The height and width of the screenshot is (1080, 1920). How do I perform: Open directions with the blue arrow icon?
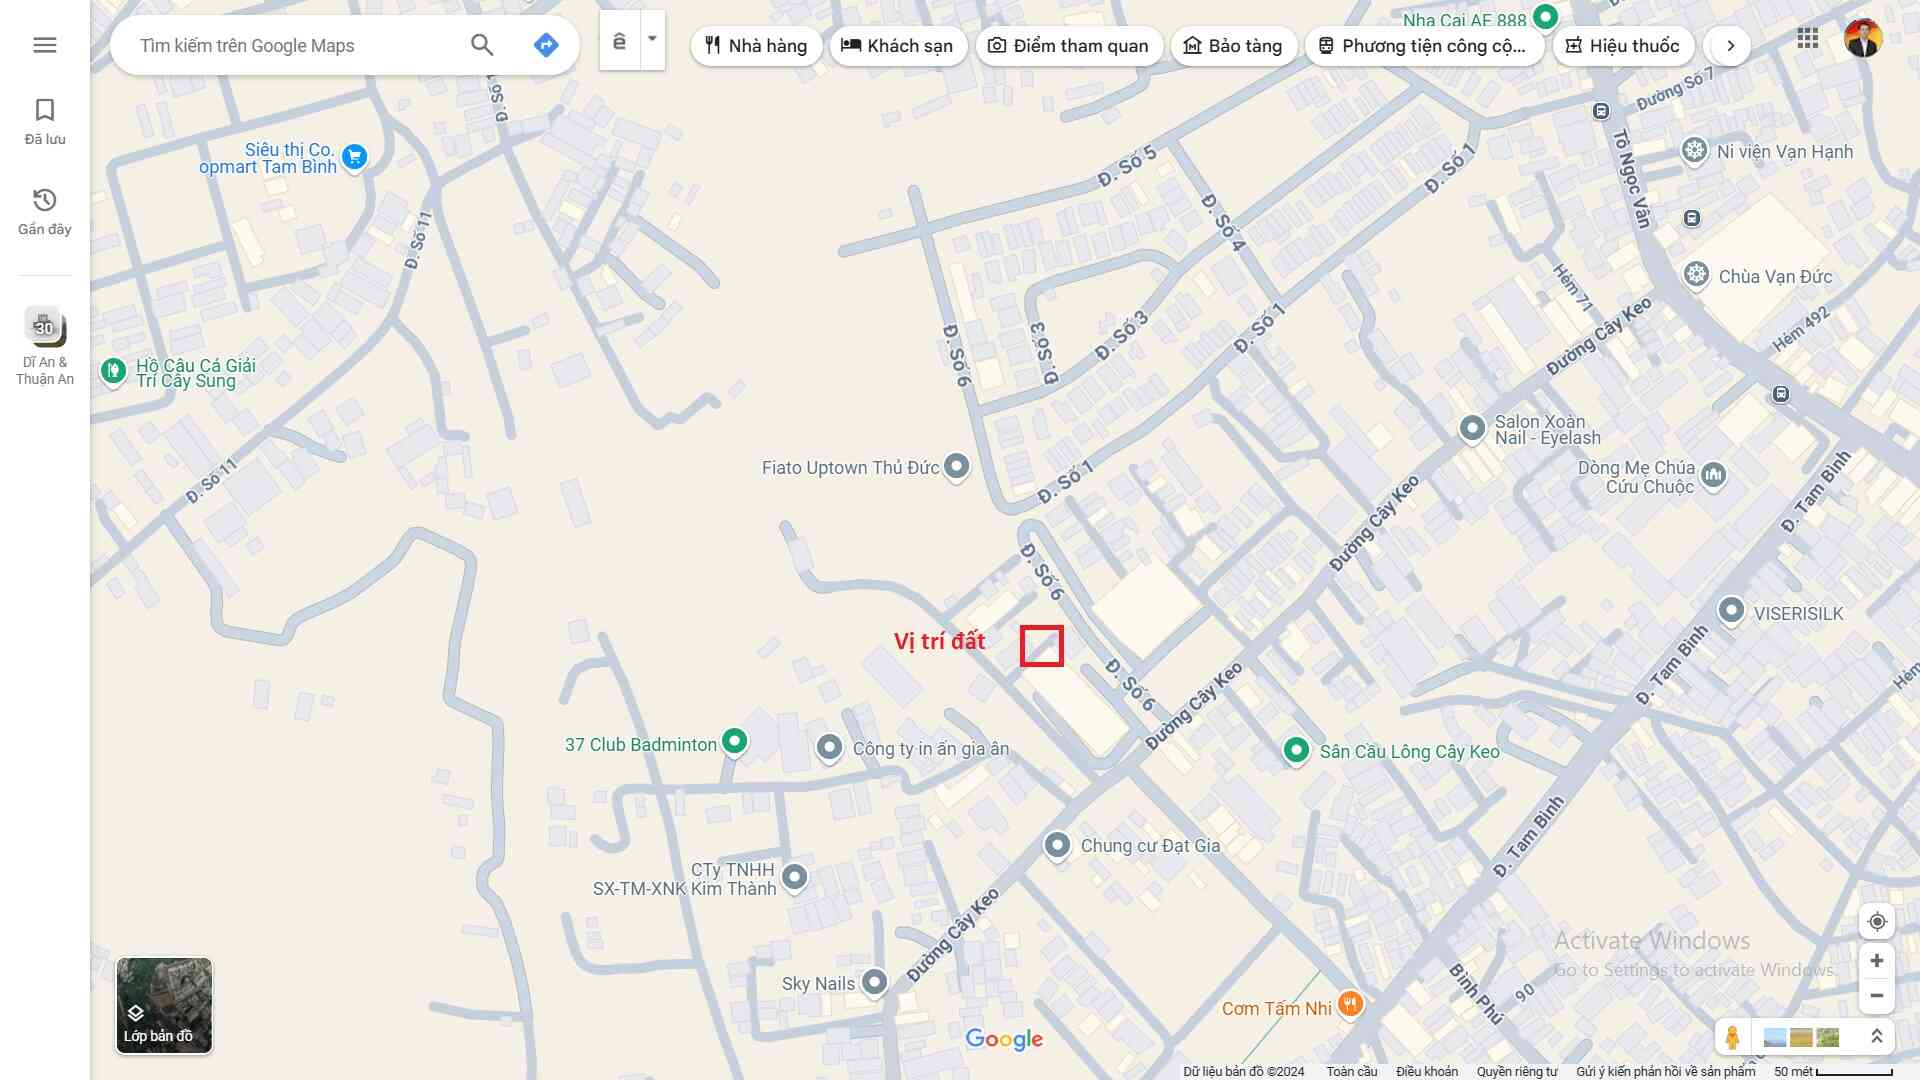click(x=546, y=45)
